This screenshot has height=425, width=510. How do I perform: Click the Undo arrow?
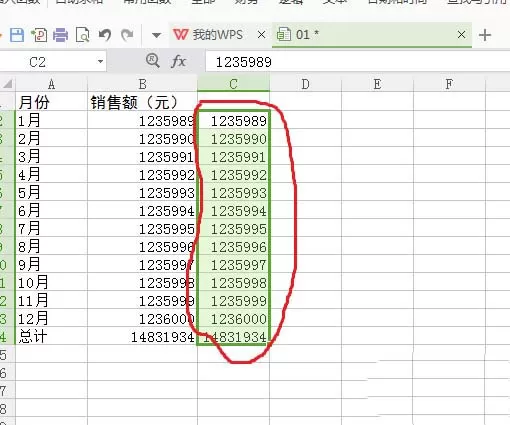click(x=105, y=35)
